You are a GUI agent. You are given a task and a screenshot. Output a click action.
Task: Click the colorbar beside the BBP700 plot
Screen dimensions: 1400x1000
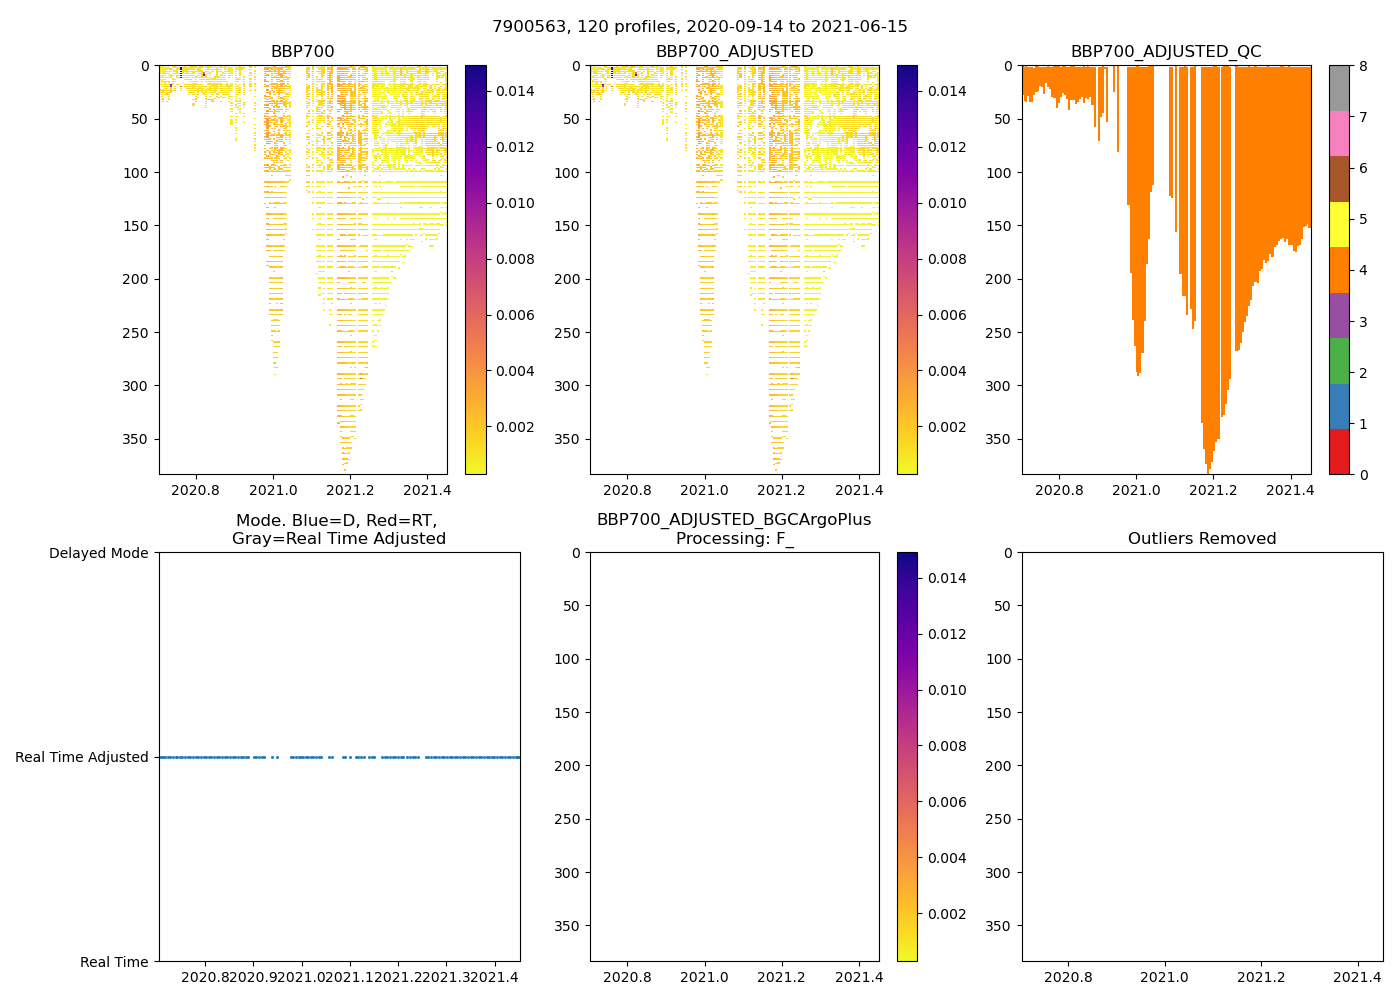tap(476, 270)
